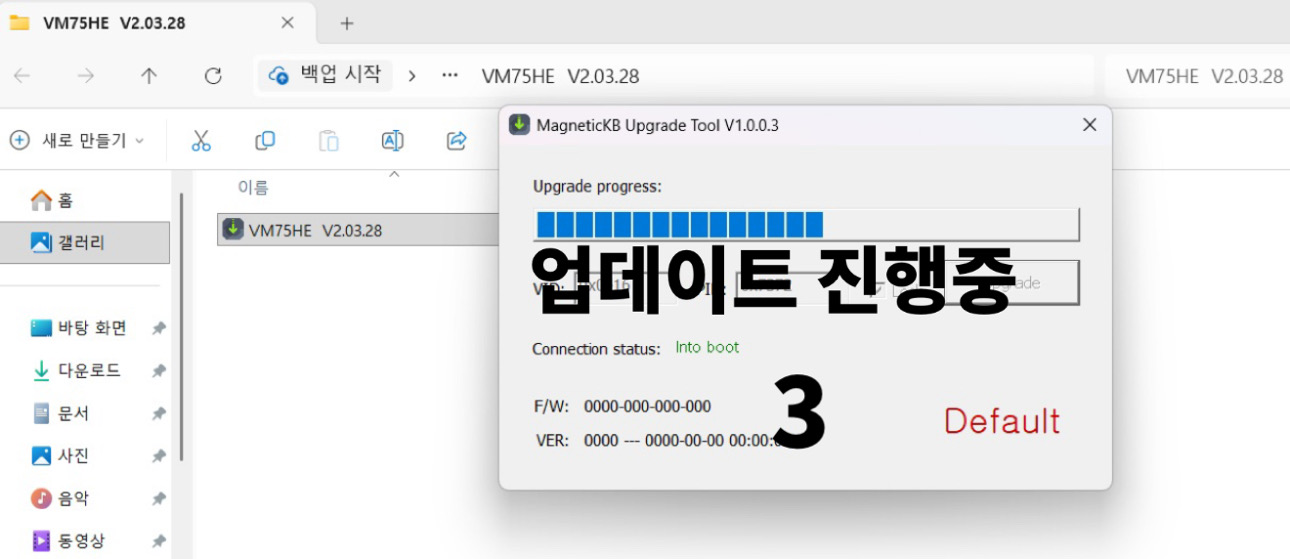
Task: Open 갤러리 in the sidebar
Action: [85, 242]
